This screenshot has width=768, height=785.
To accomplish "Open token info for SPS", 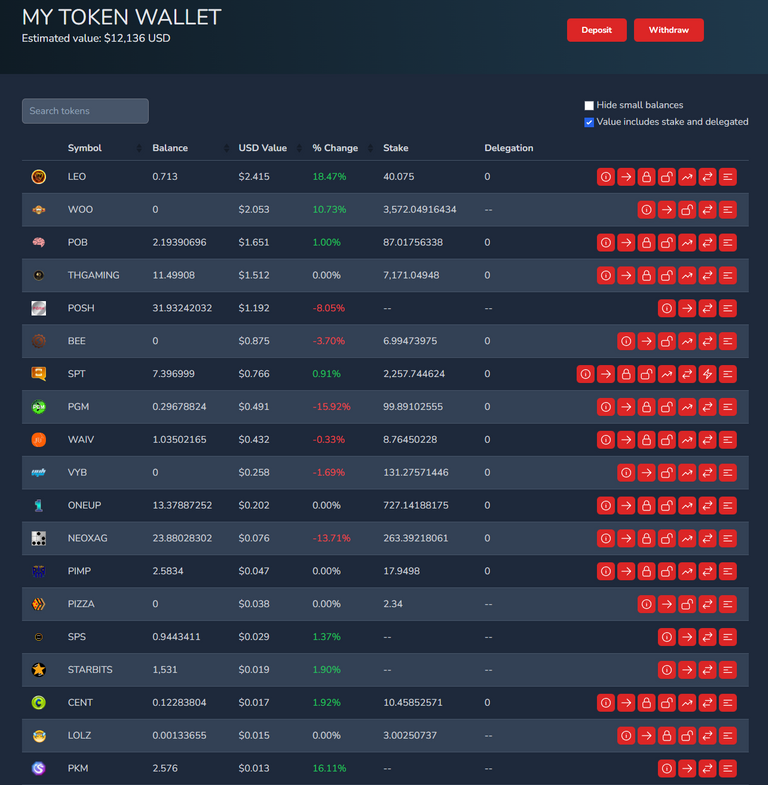I will click(x=666, y=637).
